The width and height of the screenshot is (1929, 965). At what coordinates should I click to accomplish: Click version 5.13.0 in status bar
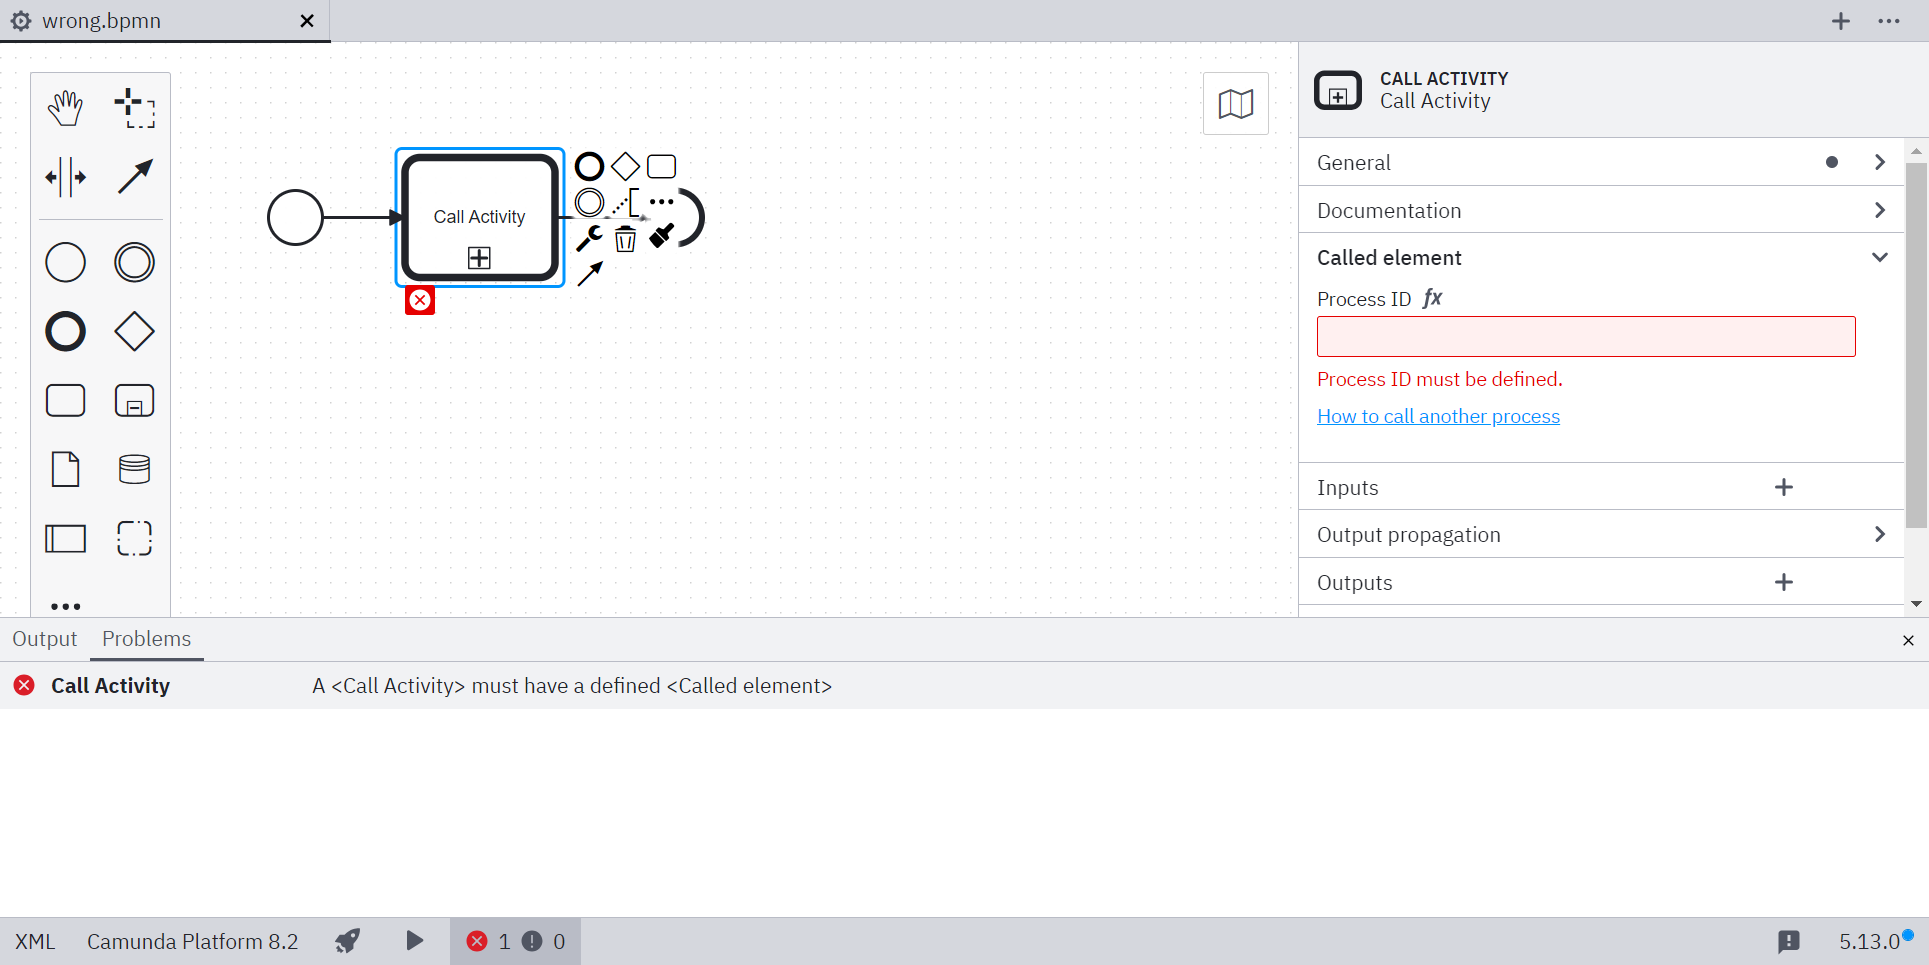1869,941
